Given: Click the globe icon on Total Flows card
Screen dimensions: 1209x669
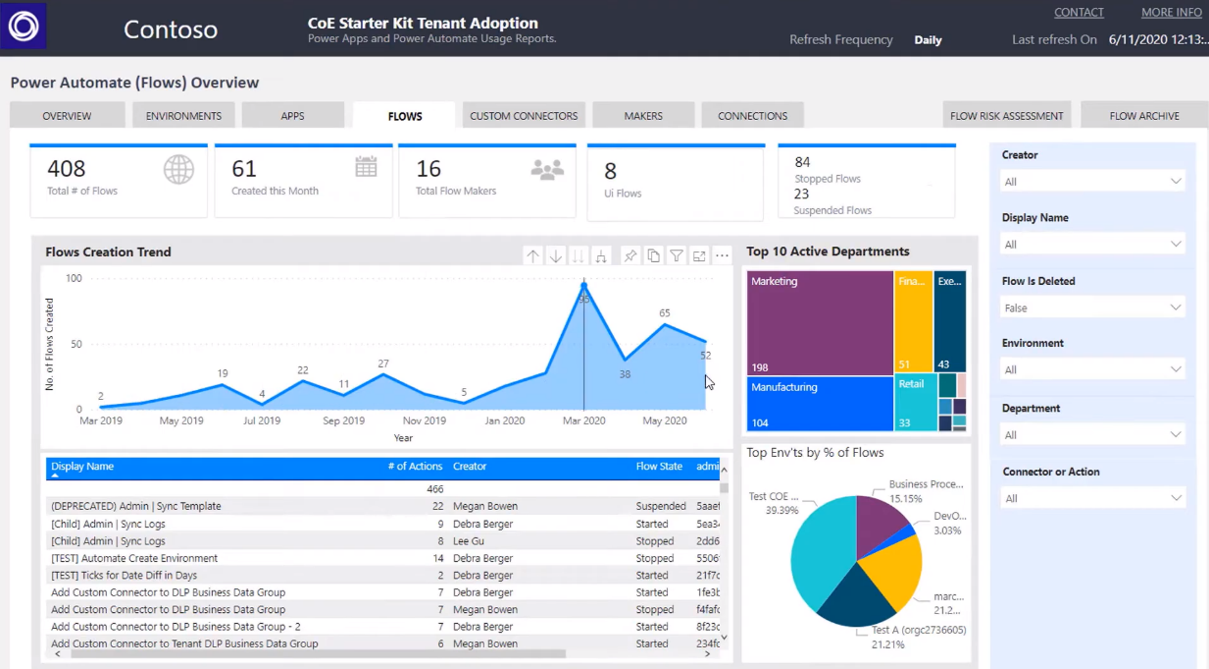Looking at the screenshot, I should pyautogui.click(x=178, y=170).
